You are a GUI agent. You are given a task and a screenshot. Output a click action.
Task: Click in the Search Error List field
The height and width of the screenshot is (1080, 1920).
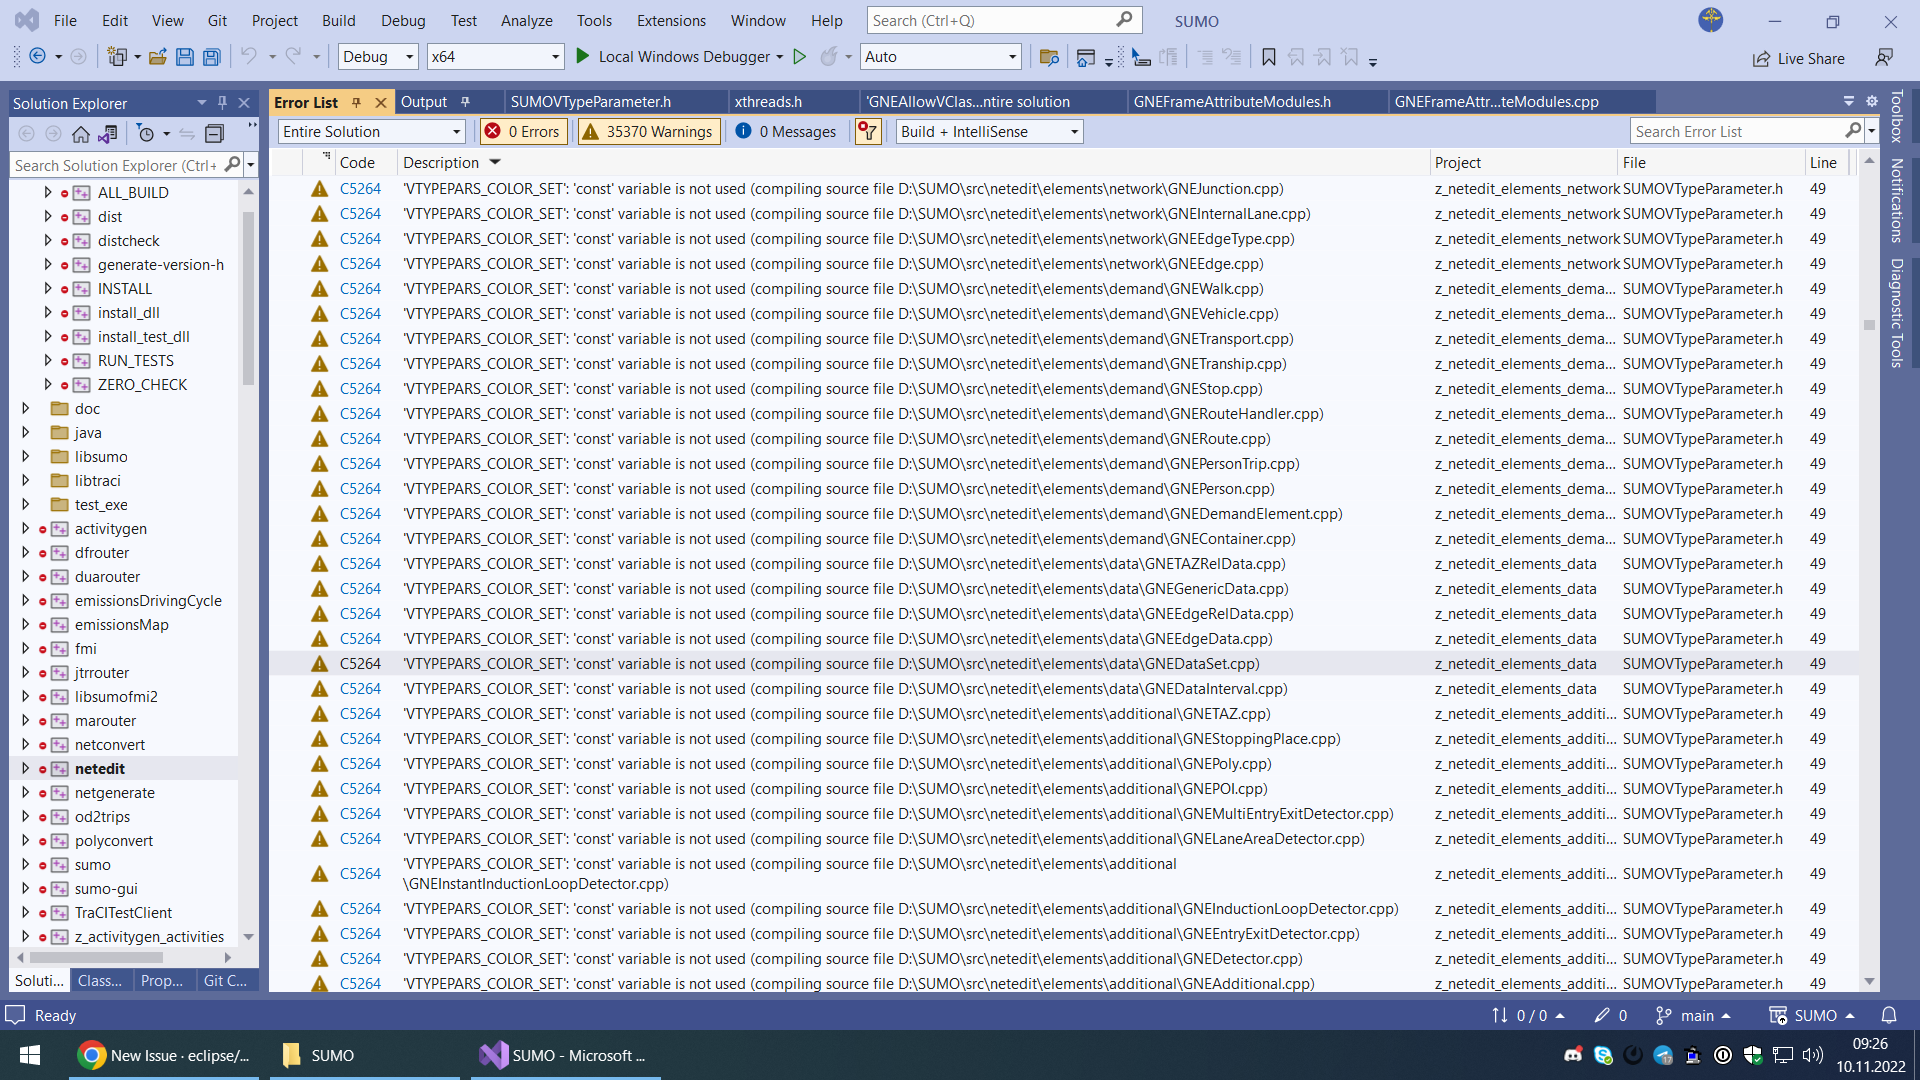click(x=1740, y=131)
